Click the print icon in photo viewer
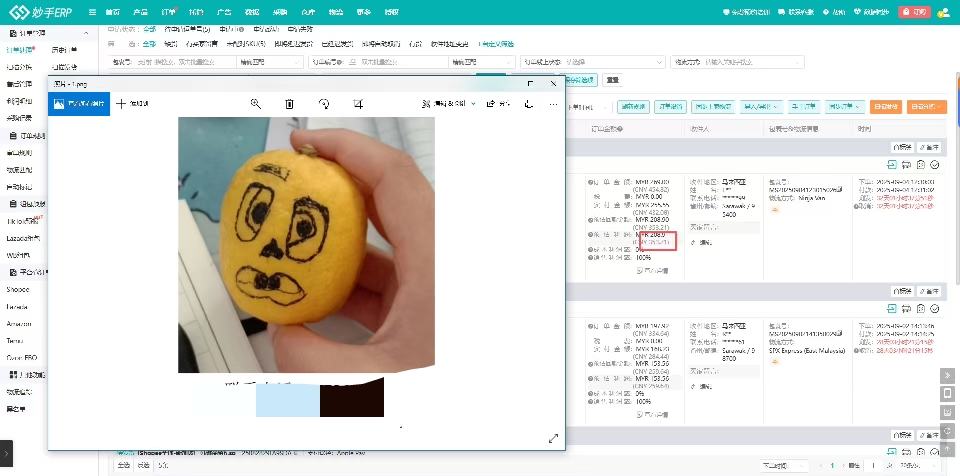The image size is (960, 476). coord(529,104)
